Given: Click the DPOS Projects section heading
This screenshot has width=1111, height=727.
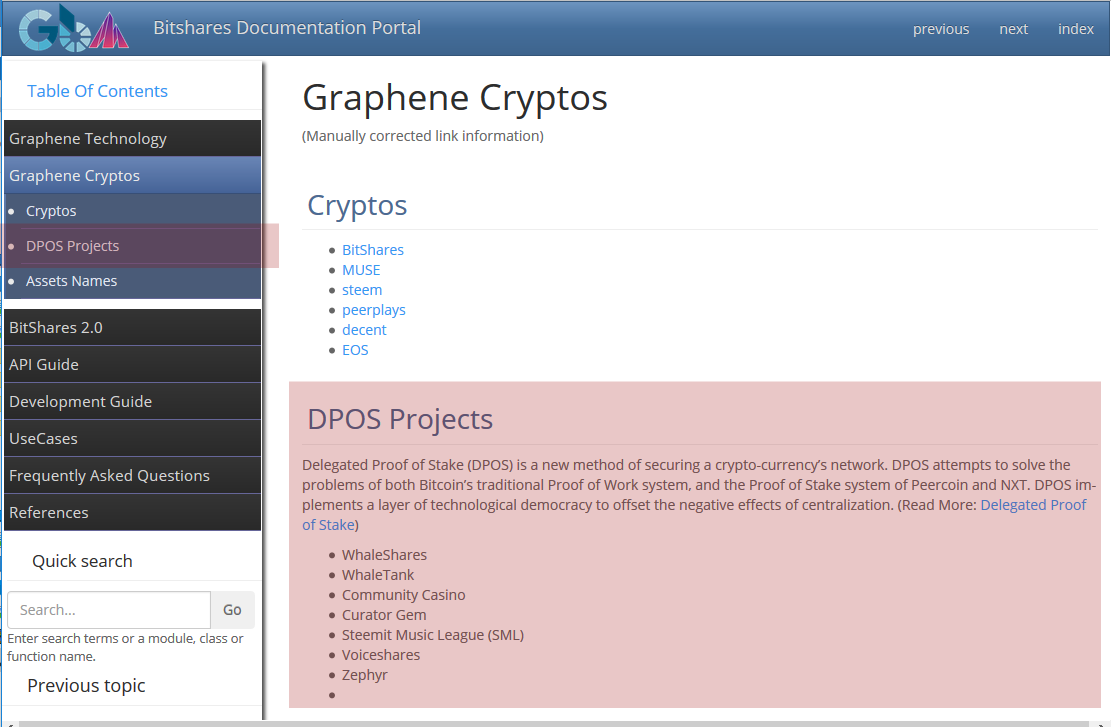Looking at the screenshot, I should click(400, 419).
